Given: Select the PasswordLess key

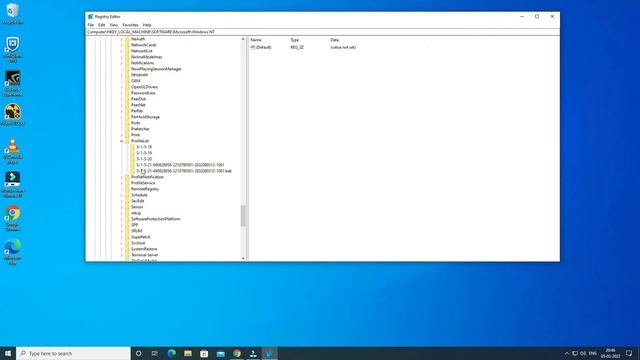Looking at the screenshot, I should [143, 93].
